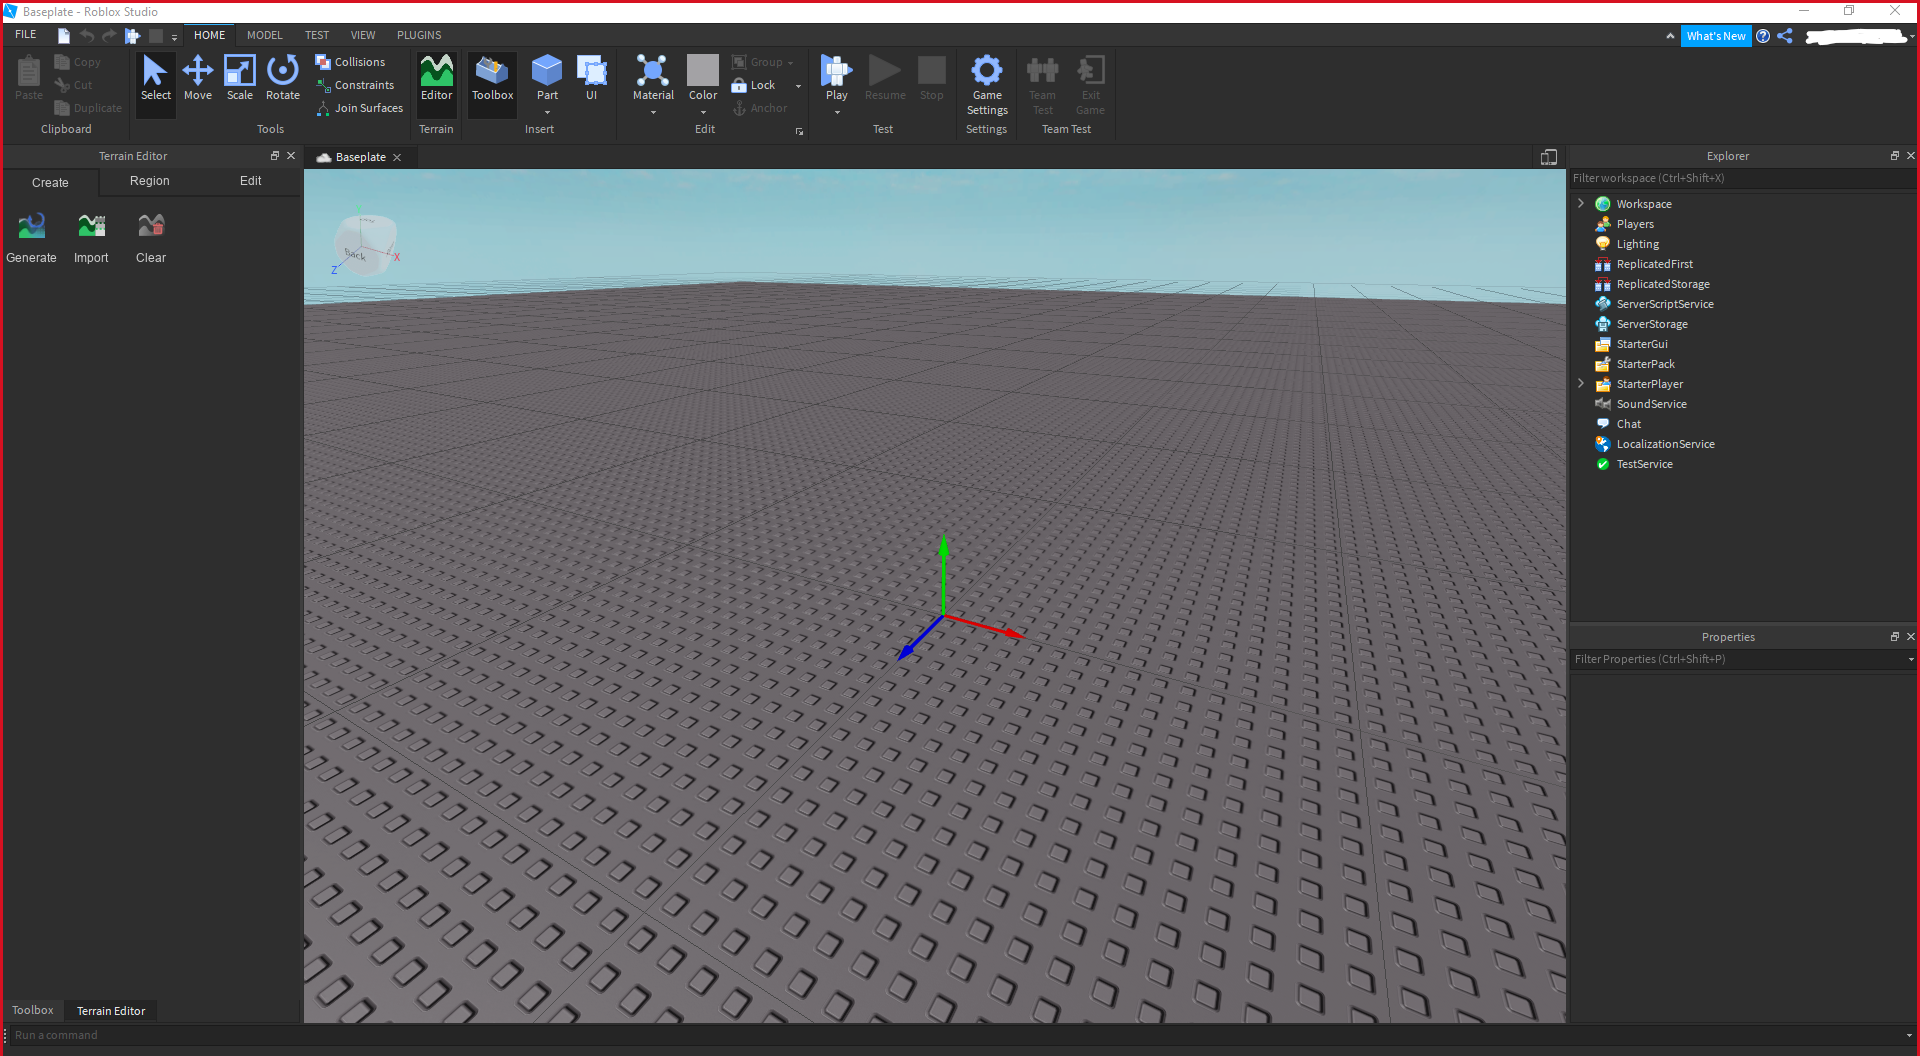Select ReplicatedStorage in Explorer

point(1663,284)
